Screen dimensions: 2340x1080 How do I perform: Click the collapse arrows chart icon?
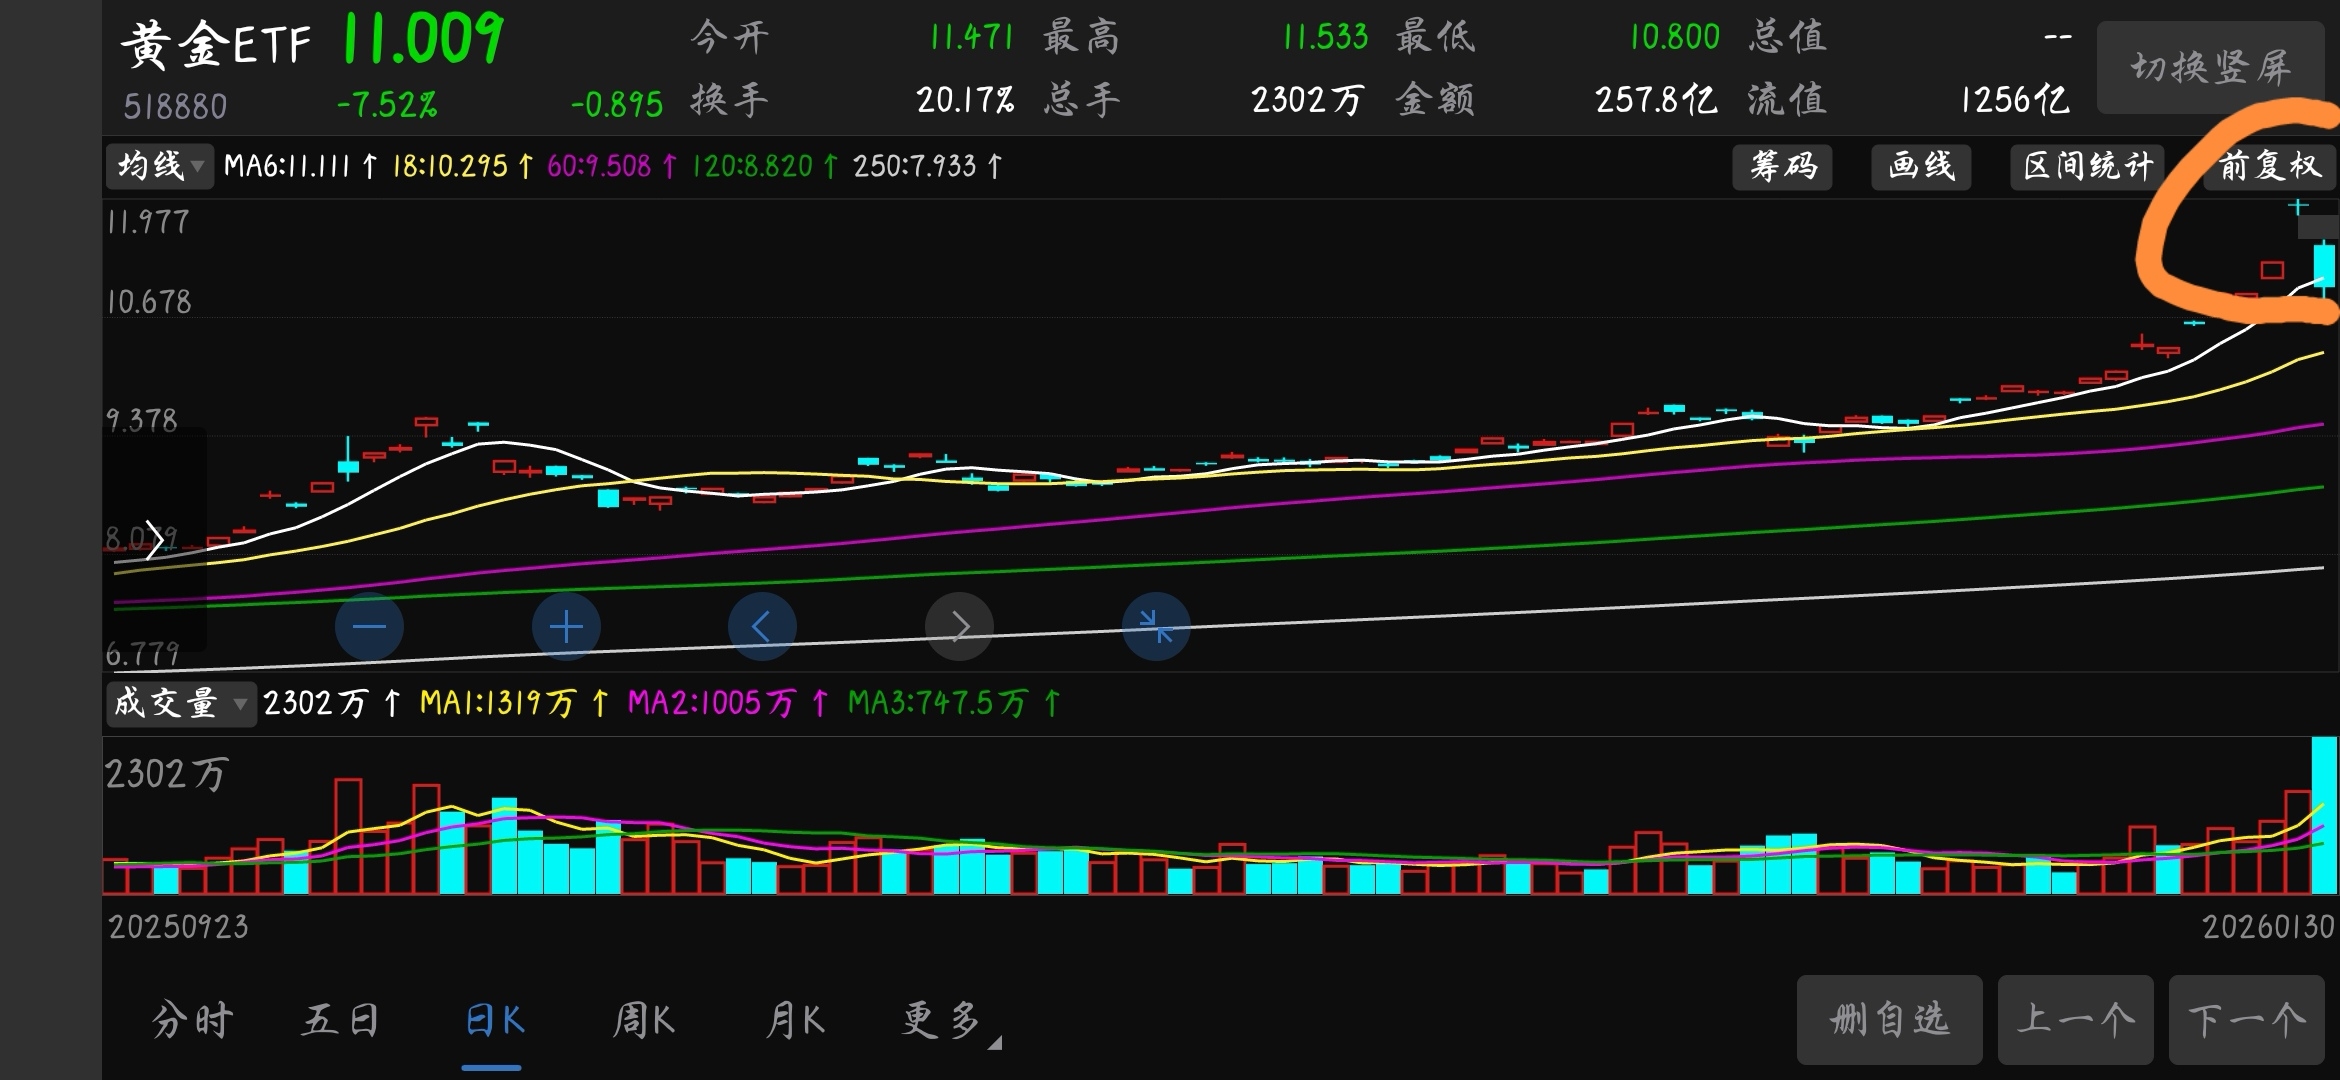[1156, 627]
